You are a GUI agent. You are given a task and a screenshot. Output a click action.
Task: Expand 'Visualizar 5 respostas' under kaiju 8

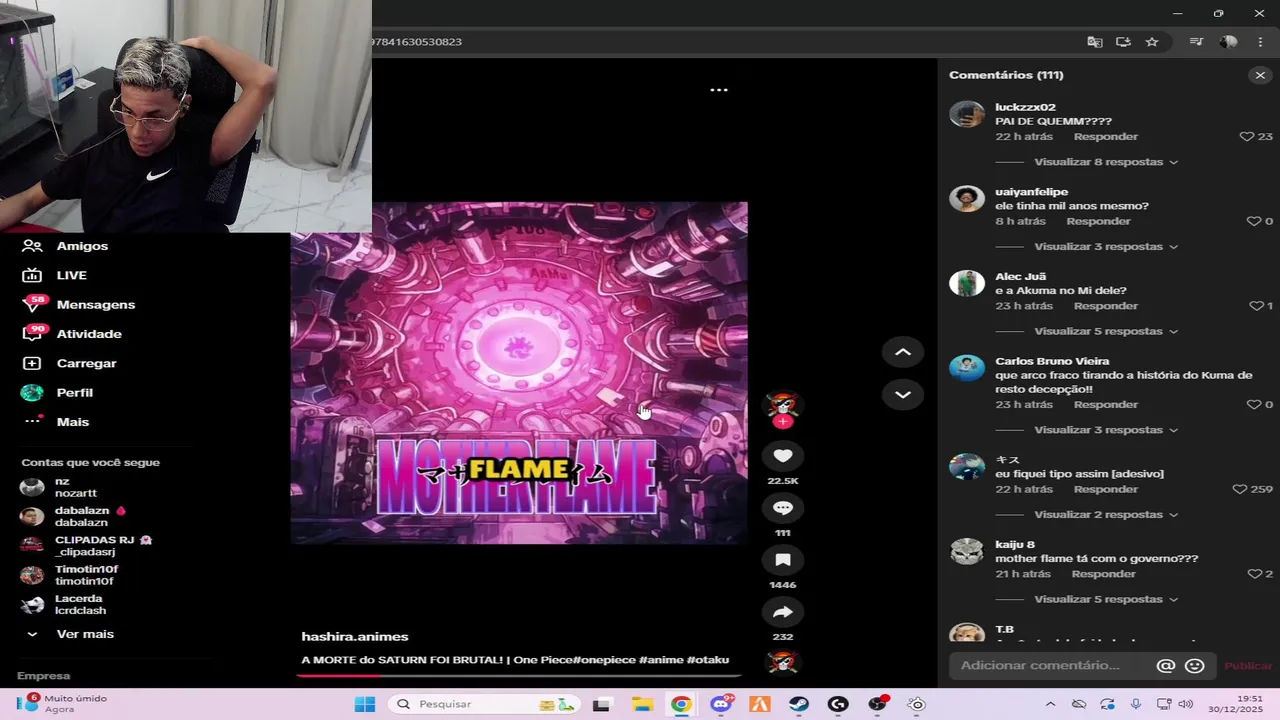[x=1106, y=599]
